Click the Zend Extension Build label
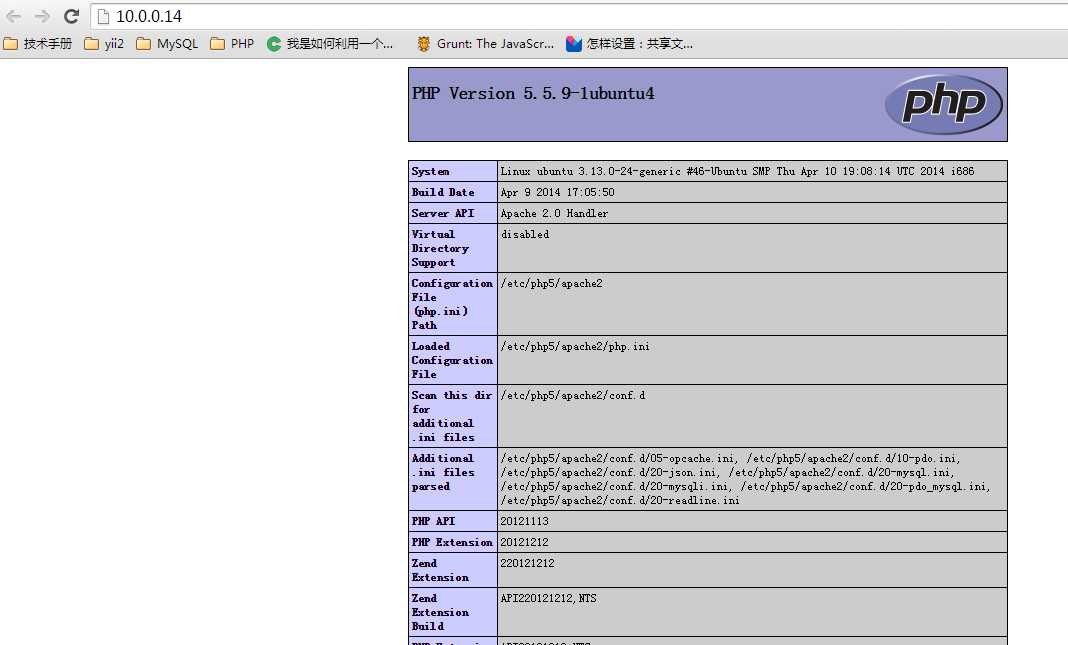This screenshot has width=1068, height=645. [x=440, y=612]
